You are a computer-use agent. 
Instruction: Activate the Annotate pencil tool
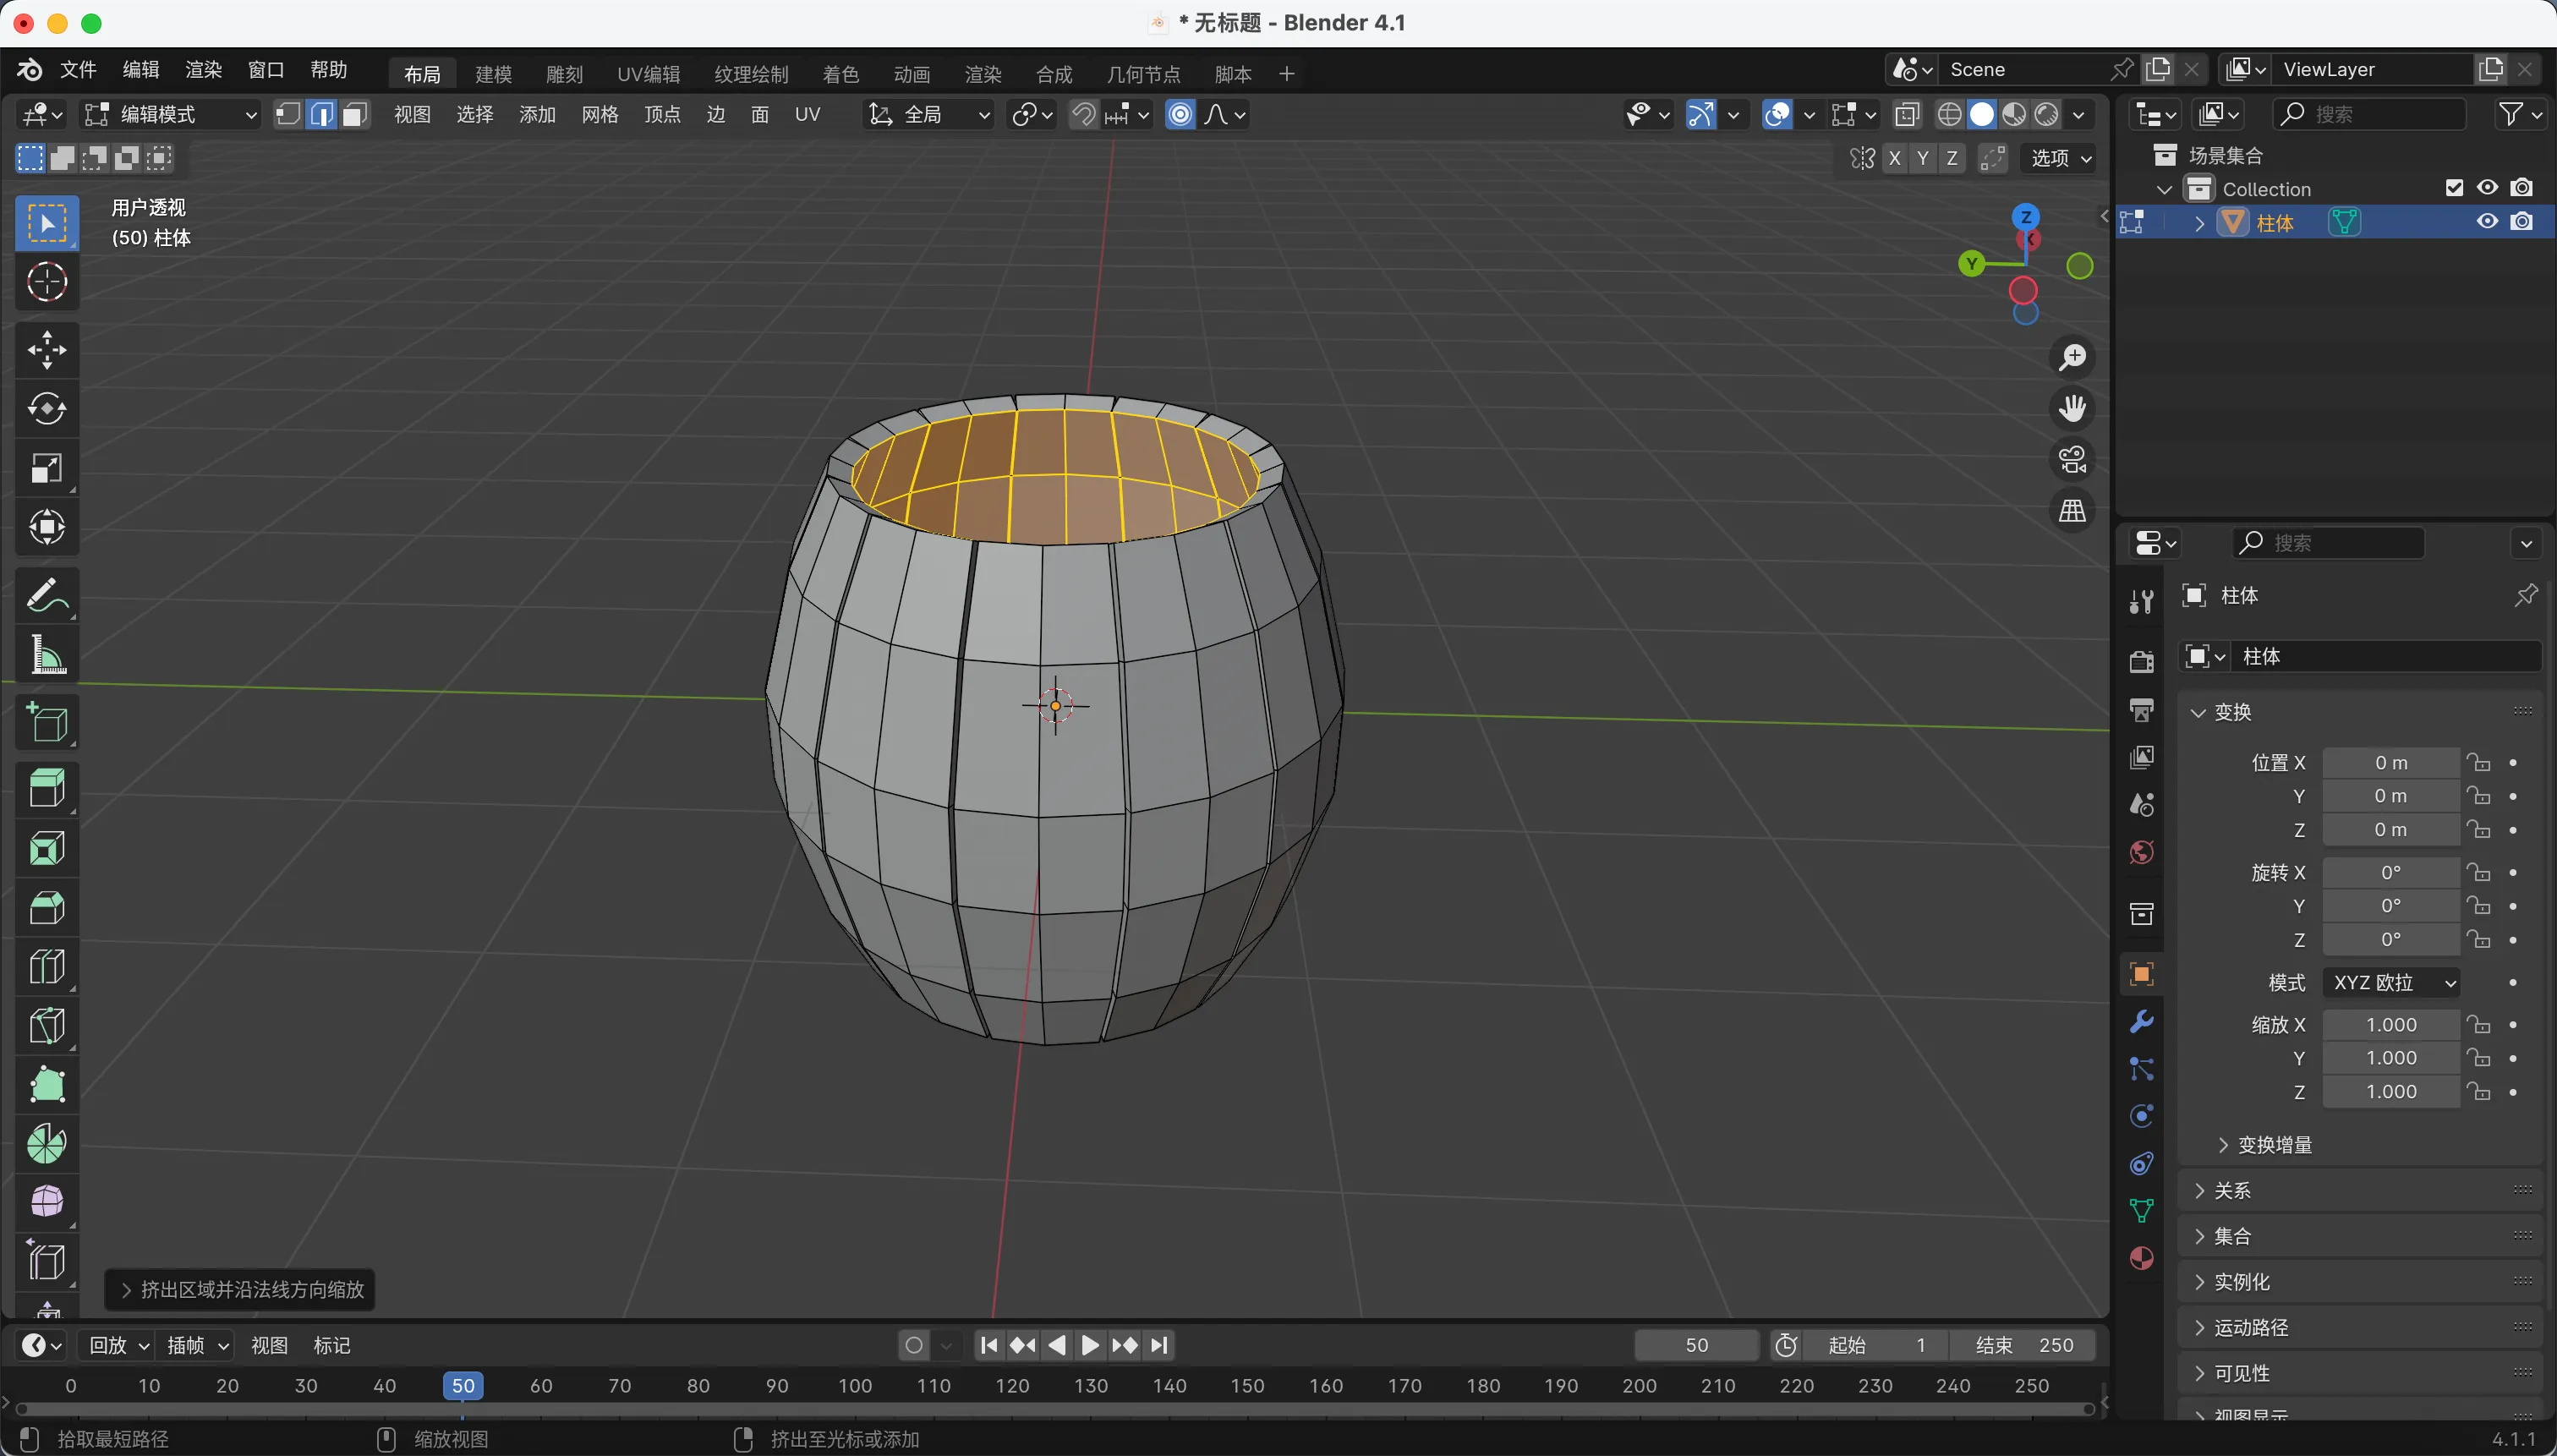click(47, 596)
